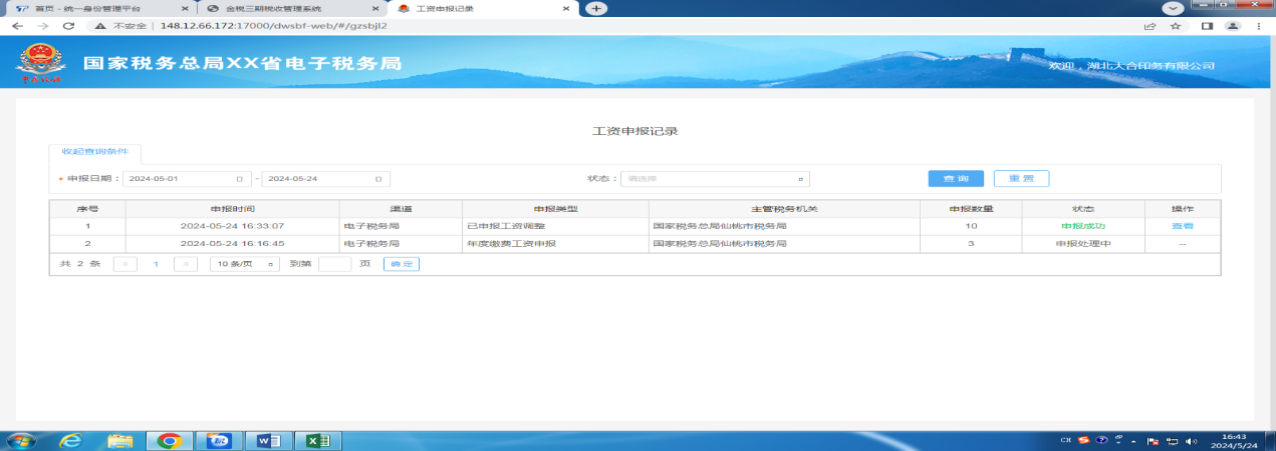The image size is (1276, 451).
Task: Click the 查询 search button
Action: (956, 179)
